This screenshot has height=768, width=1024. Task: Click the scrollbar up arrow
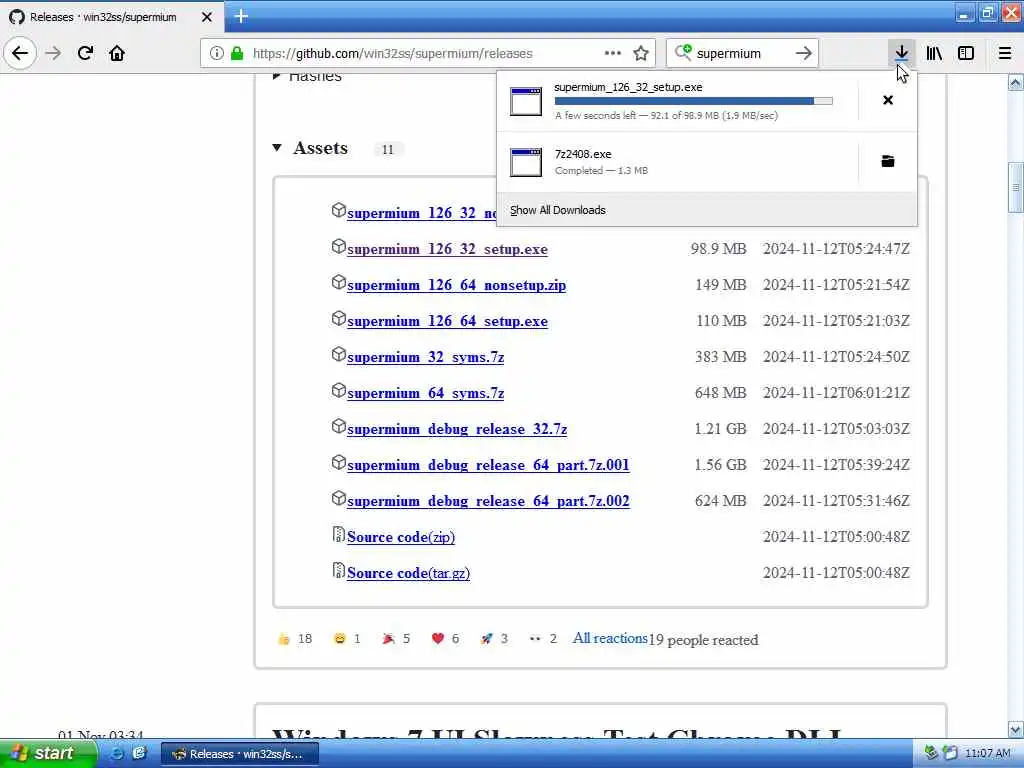click(x=1016, y=82)
